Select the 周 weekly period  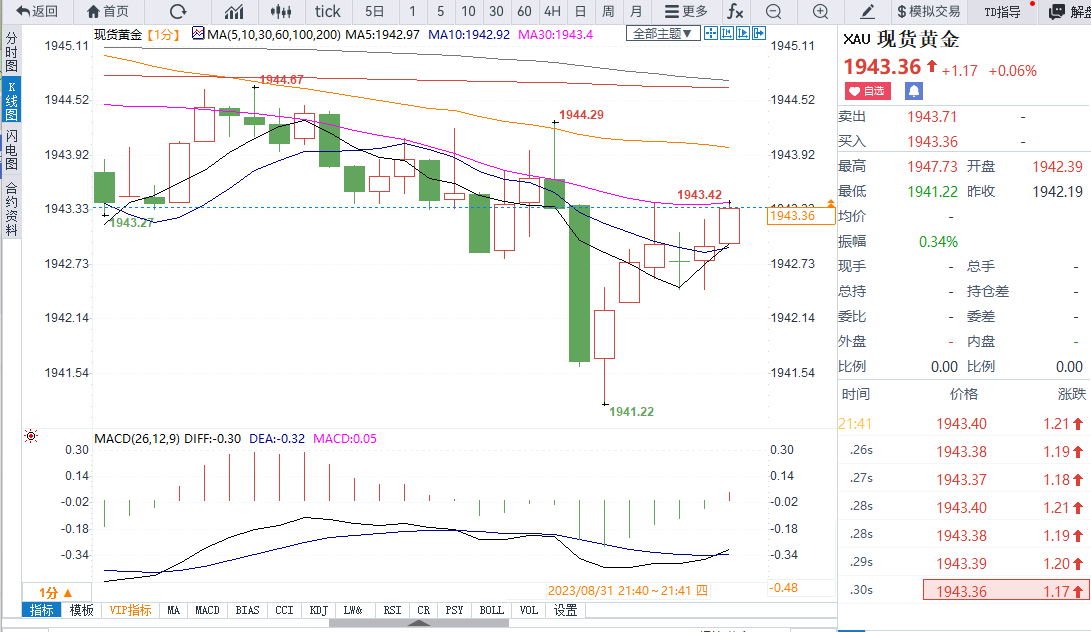tap(608, 11)
